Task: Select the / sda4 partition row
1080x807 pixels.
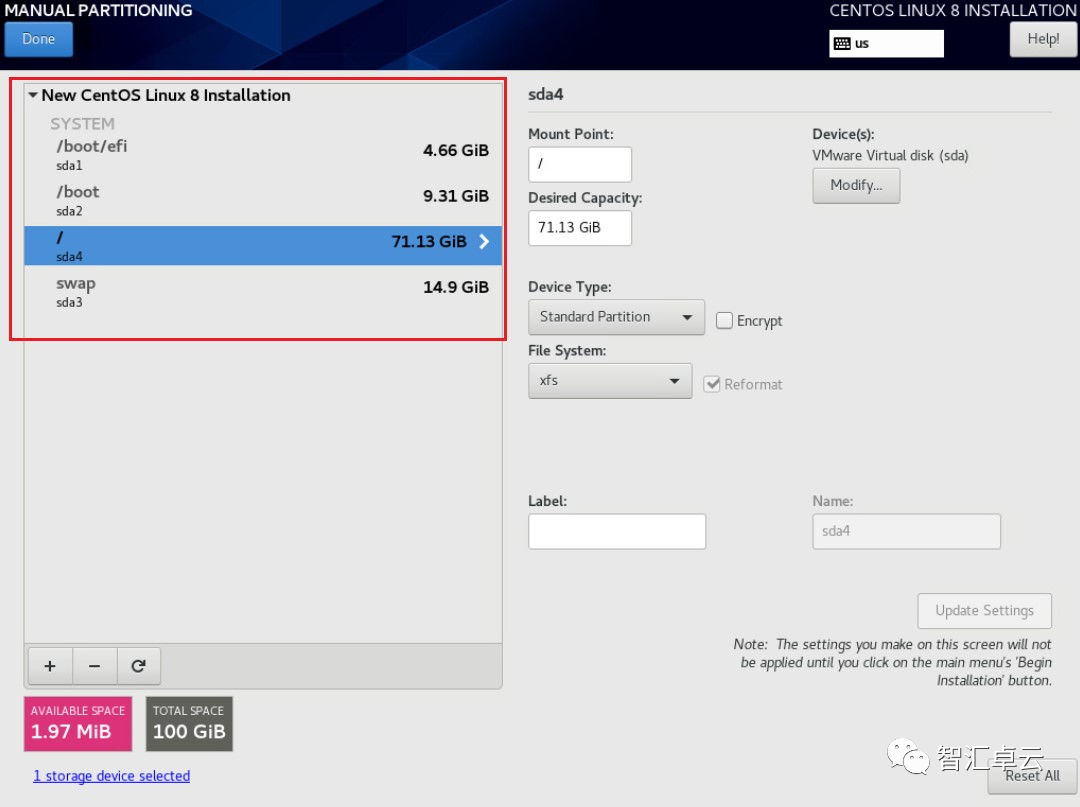Action: click(x=263, y=246)
